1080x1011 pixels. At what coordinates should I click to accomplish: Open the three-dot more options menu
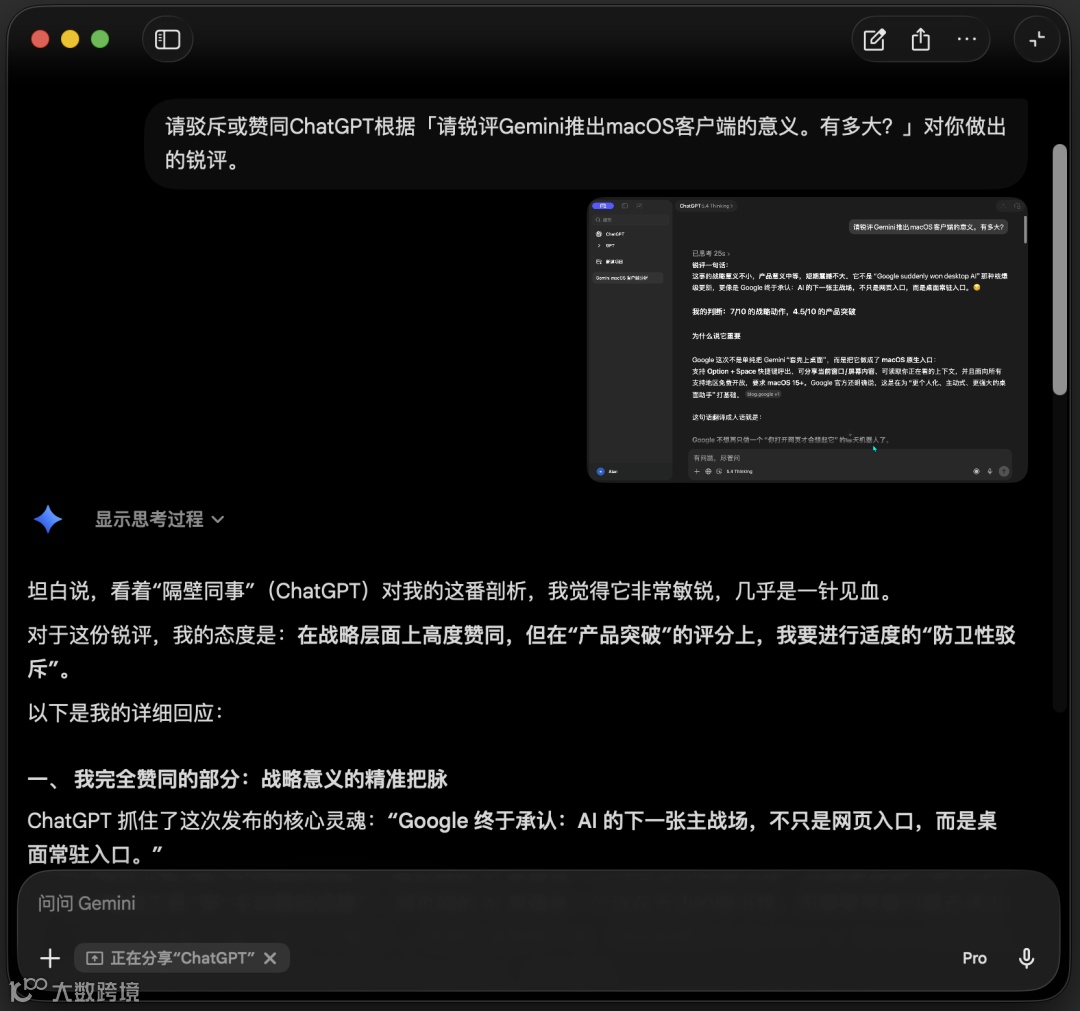click(x=966, y=39)
